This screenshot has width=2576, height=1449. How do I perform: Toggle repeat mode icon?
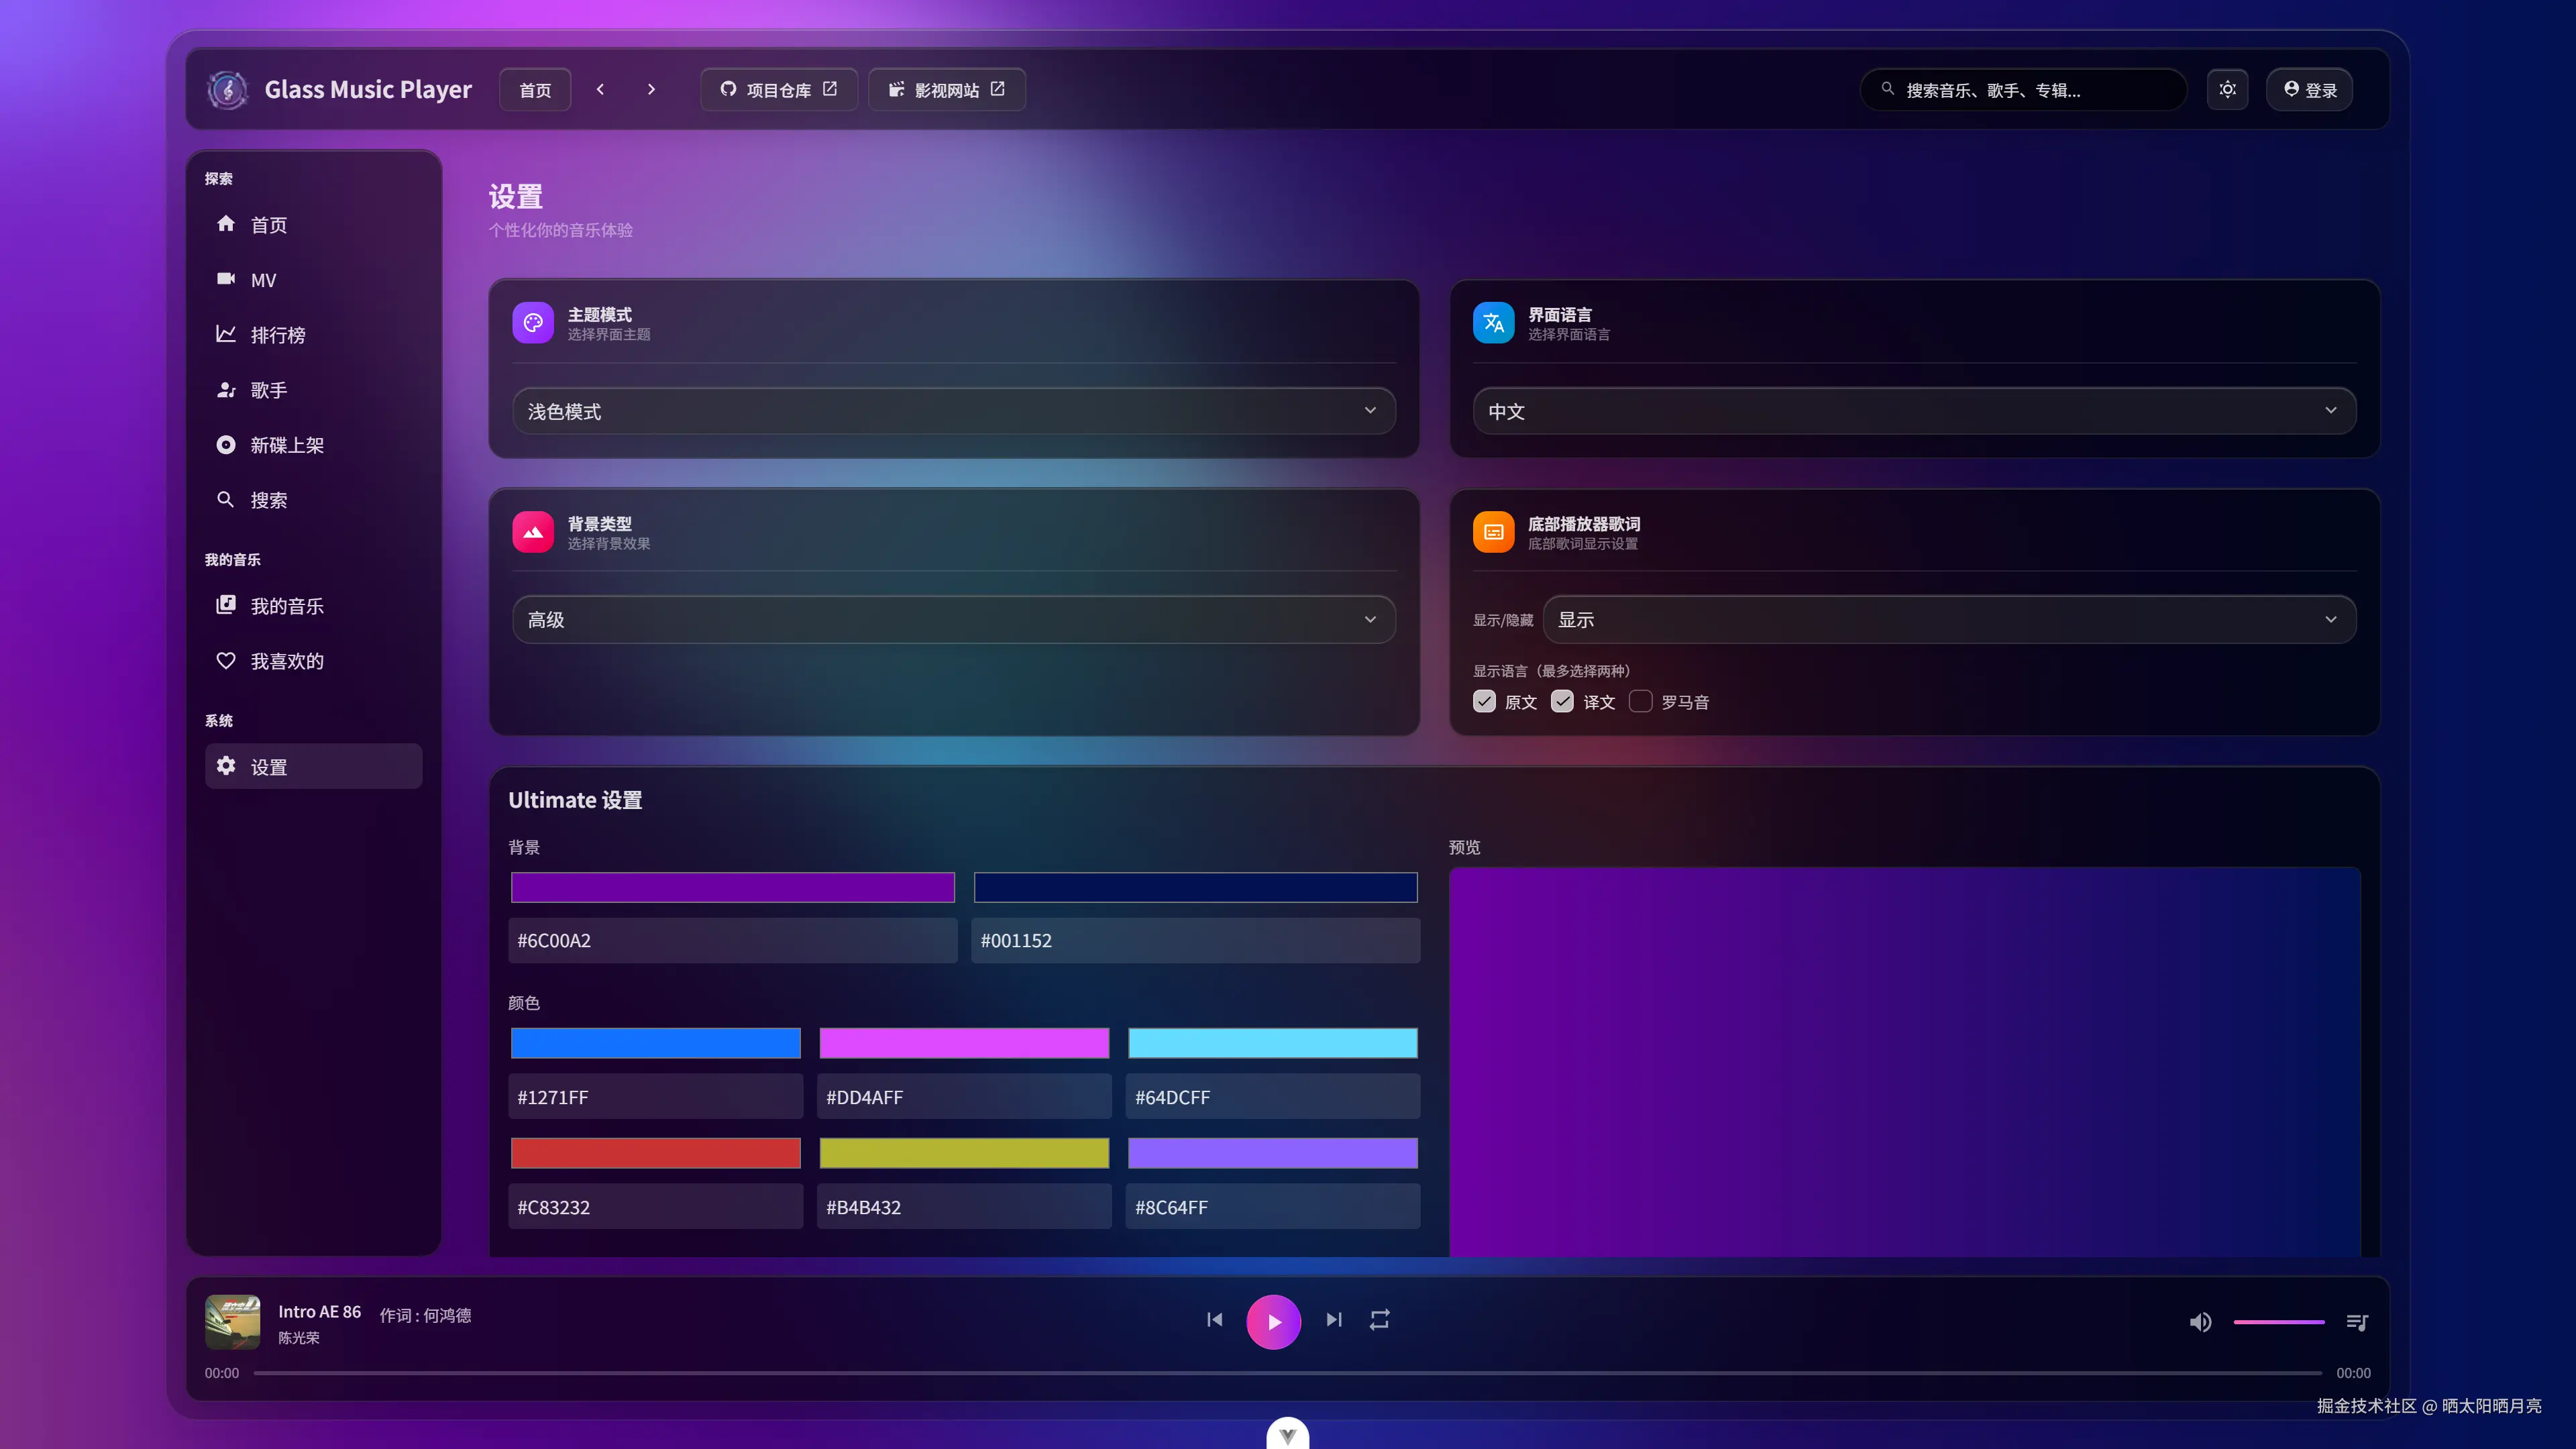coord(1379,1320)
